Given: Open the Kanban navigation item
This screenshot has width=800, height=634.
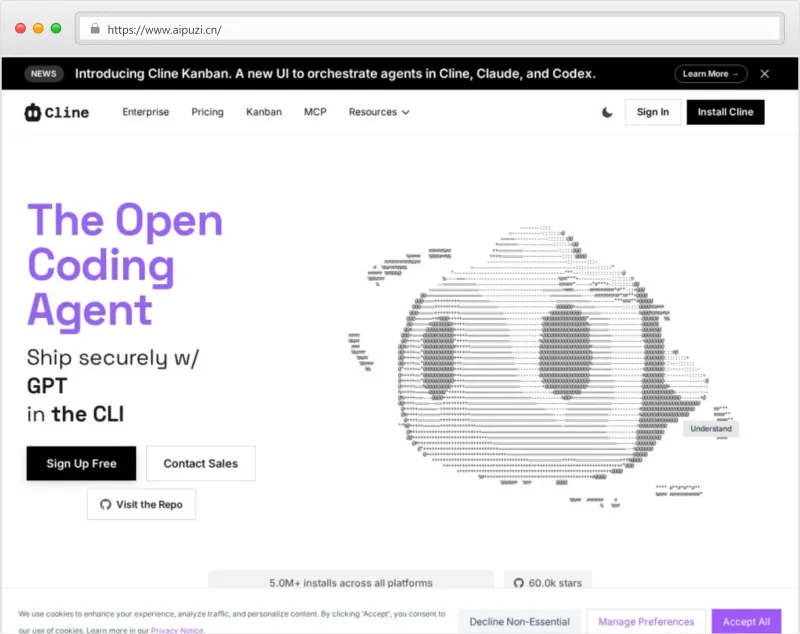Looking at the screenshot, I should (263, 112).
